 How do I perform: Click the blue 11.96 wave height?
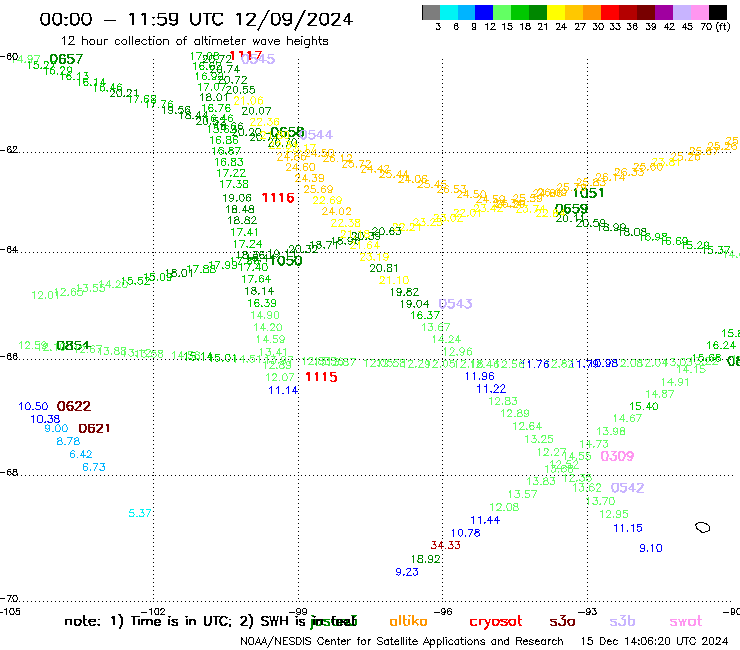479,376
